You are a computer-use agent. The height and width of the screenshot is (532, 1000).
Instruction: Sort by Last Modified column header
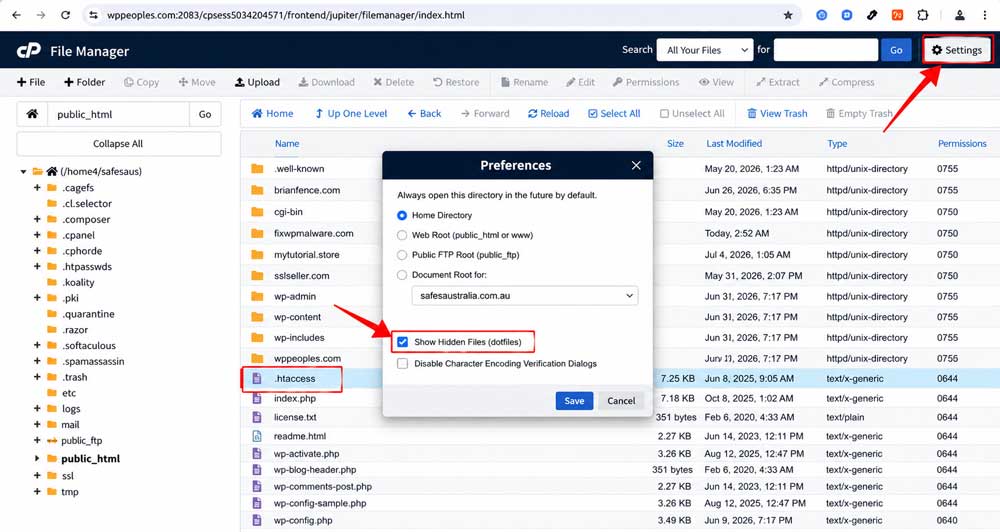tap(734, 144)
